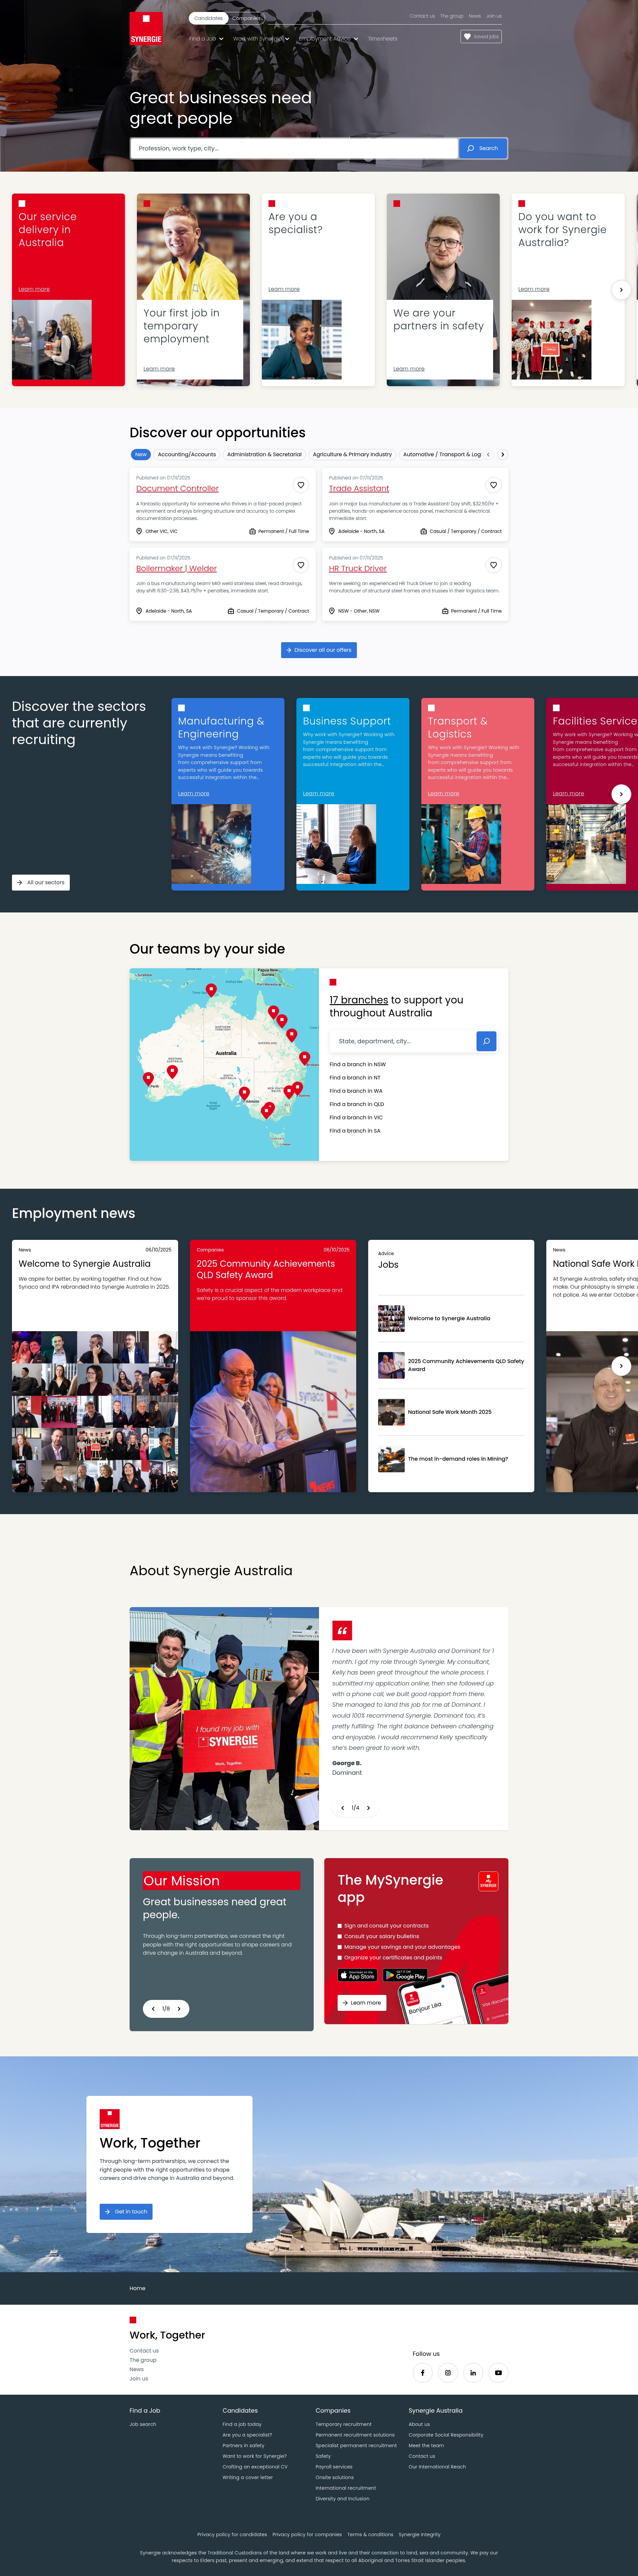The width and height of the screenshot is (638, 2576).
Task: Open the Home breadcrumb link in the footer
Action: (137, 2288)
